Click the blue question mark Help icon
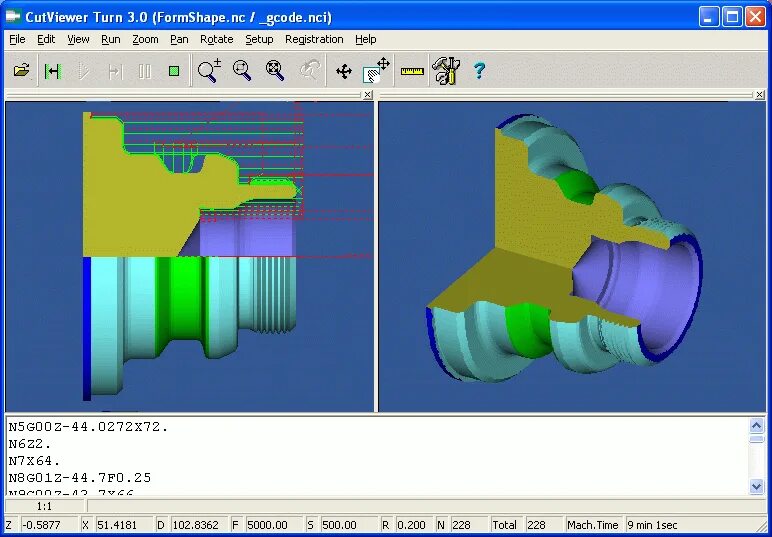The image size is (772, 537). click(x=479, y=70)
